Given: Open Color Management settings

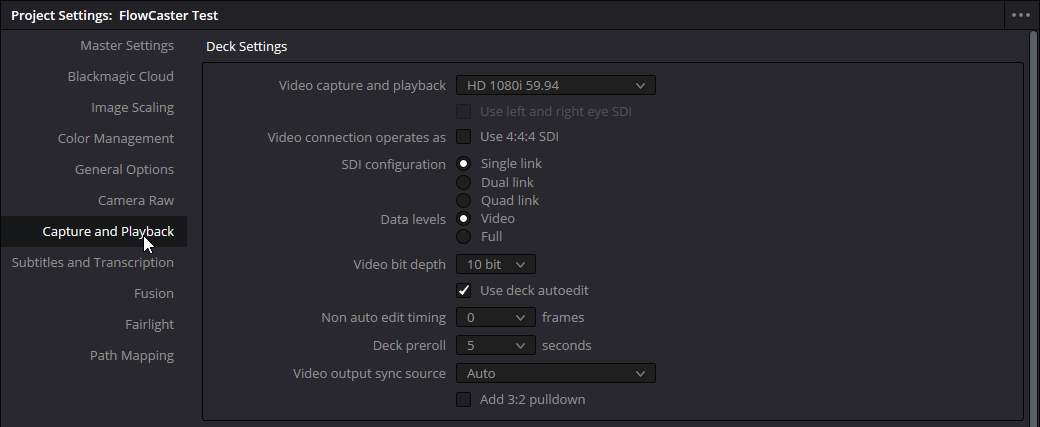Looking at the screenshot, I should pyautogui.click(x=115, y=139).
